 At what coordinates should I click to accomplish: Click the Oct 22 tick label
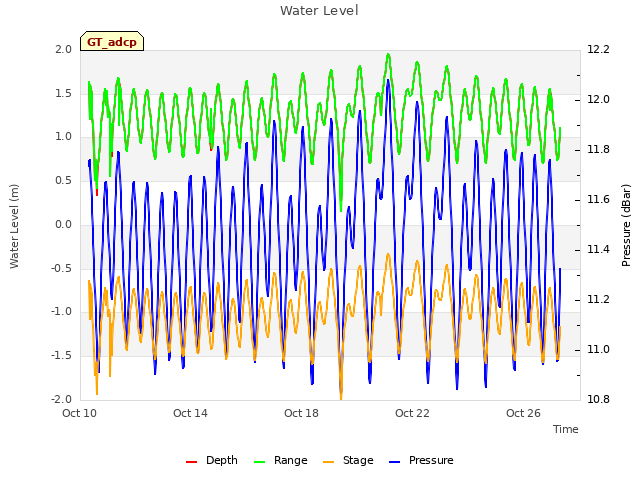[412, 413]
